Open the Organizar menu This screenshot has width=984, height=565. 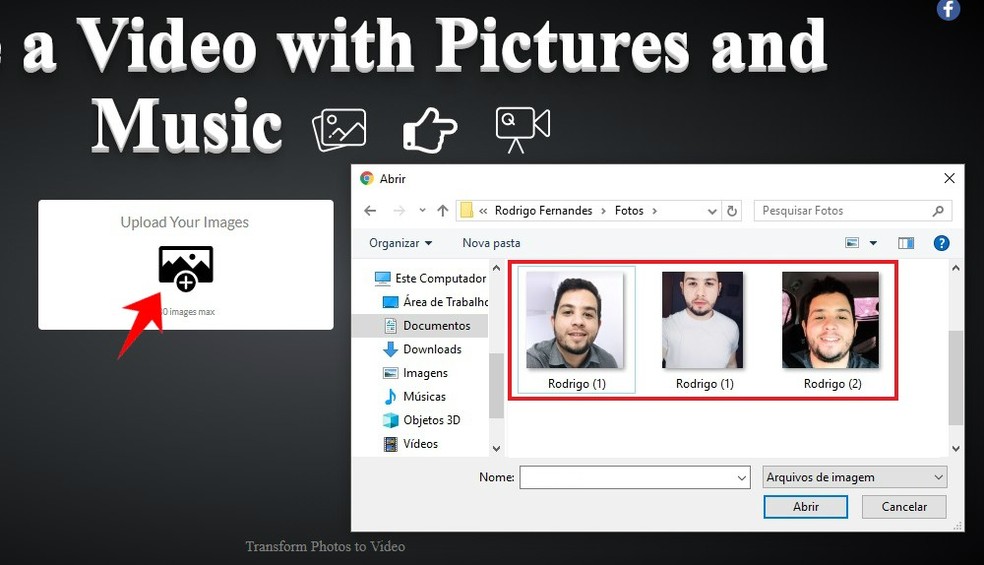[400, 243]
